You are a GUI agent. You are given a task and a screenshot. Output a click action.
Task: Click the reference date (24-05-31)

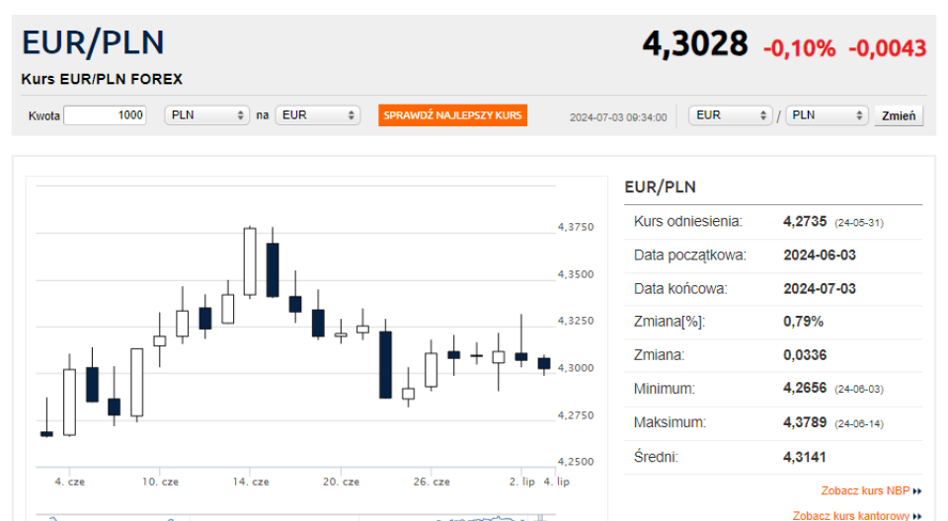pos(859,223)
